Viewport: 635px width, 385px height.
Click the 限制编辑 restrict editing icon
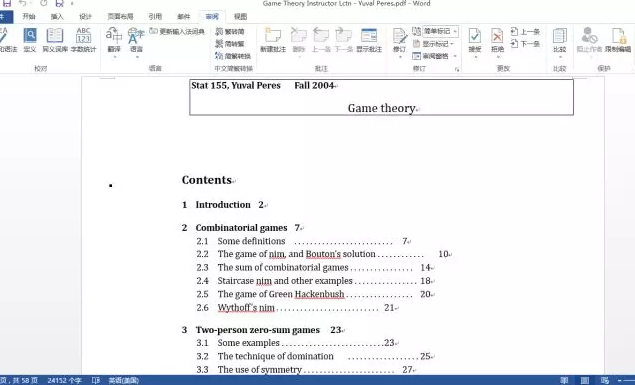click(x=618, y=40)
